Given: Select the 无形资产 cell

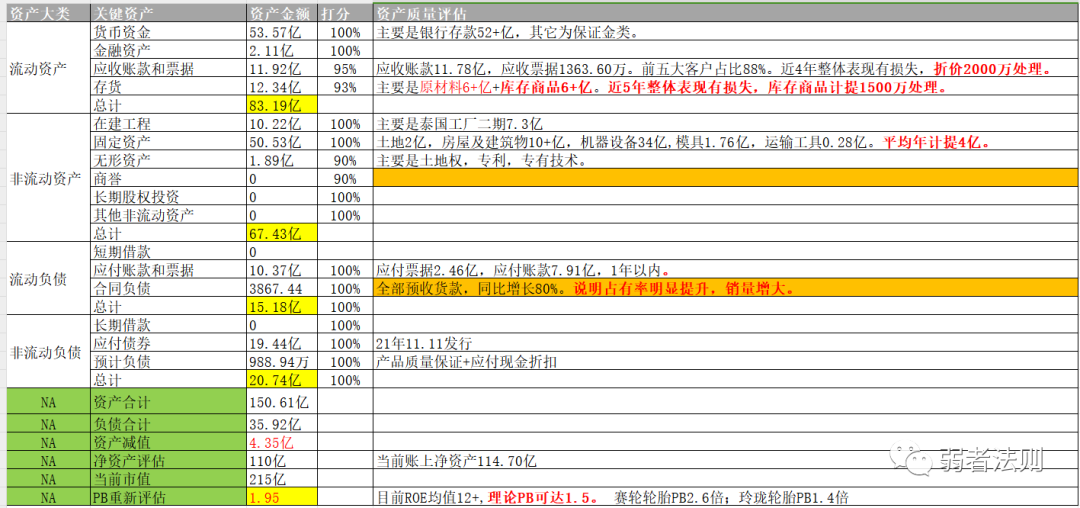Looking at the screenshot, I should tap(169, 160).
